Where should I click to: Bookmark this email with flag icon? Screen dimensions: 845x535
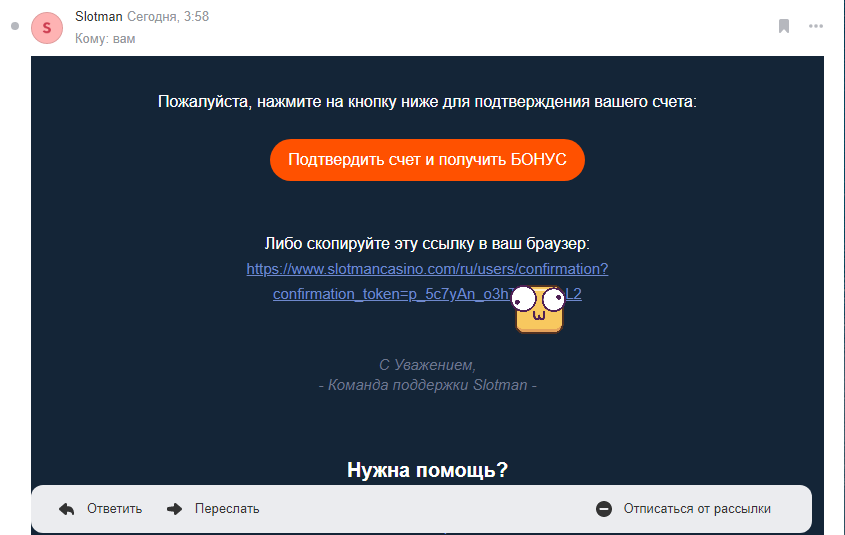784,26
